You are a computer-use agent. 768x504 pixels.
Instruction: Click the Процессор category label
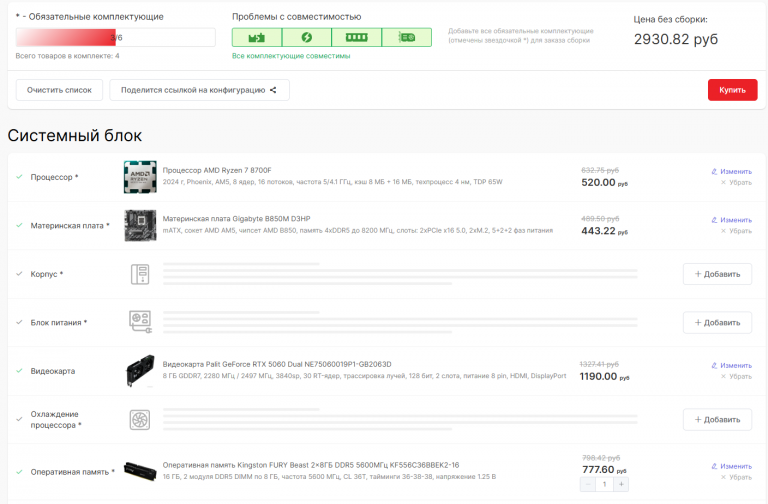coord(54,177)
